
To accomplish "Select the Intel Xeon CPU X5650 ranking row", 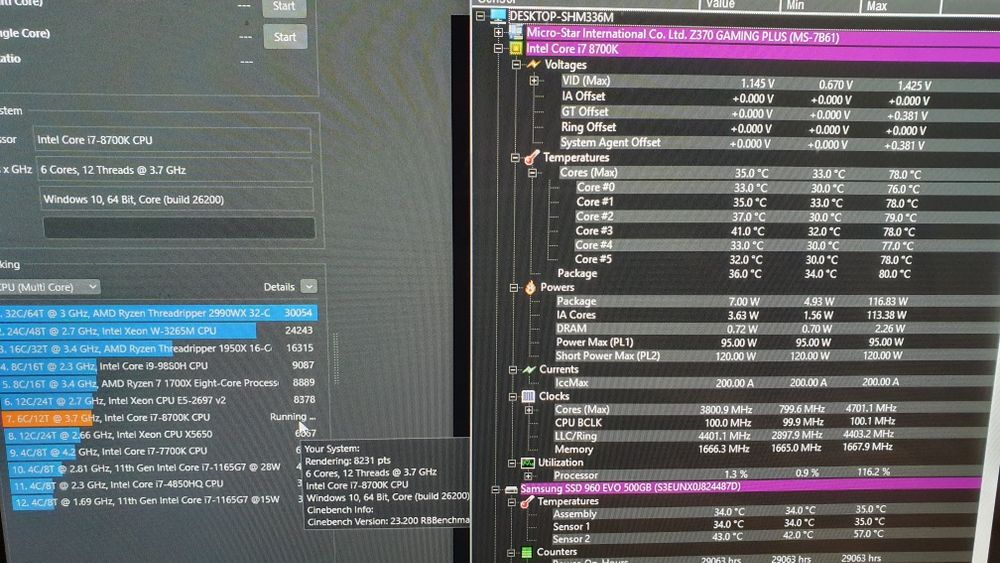I will click(x=162, y=434).
